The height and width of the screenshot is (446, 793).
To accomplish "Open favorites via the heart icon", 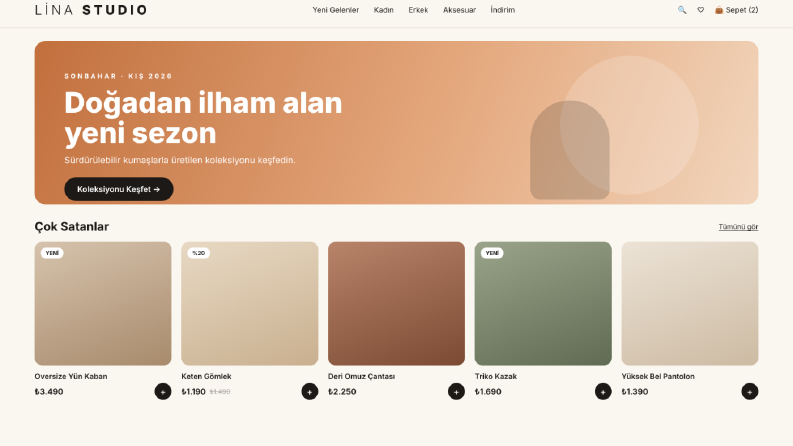I will [x=700, y=10].
